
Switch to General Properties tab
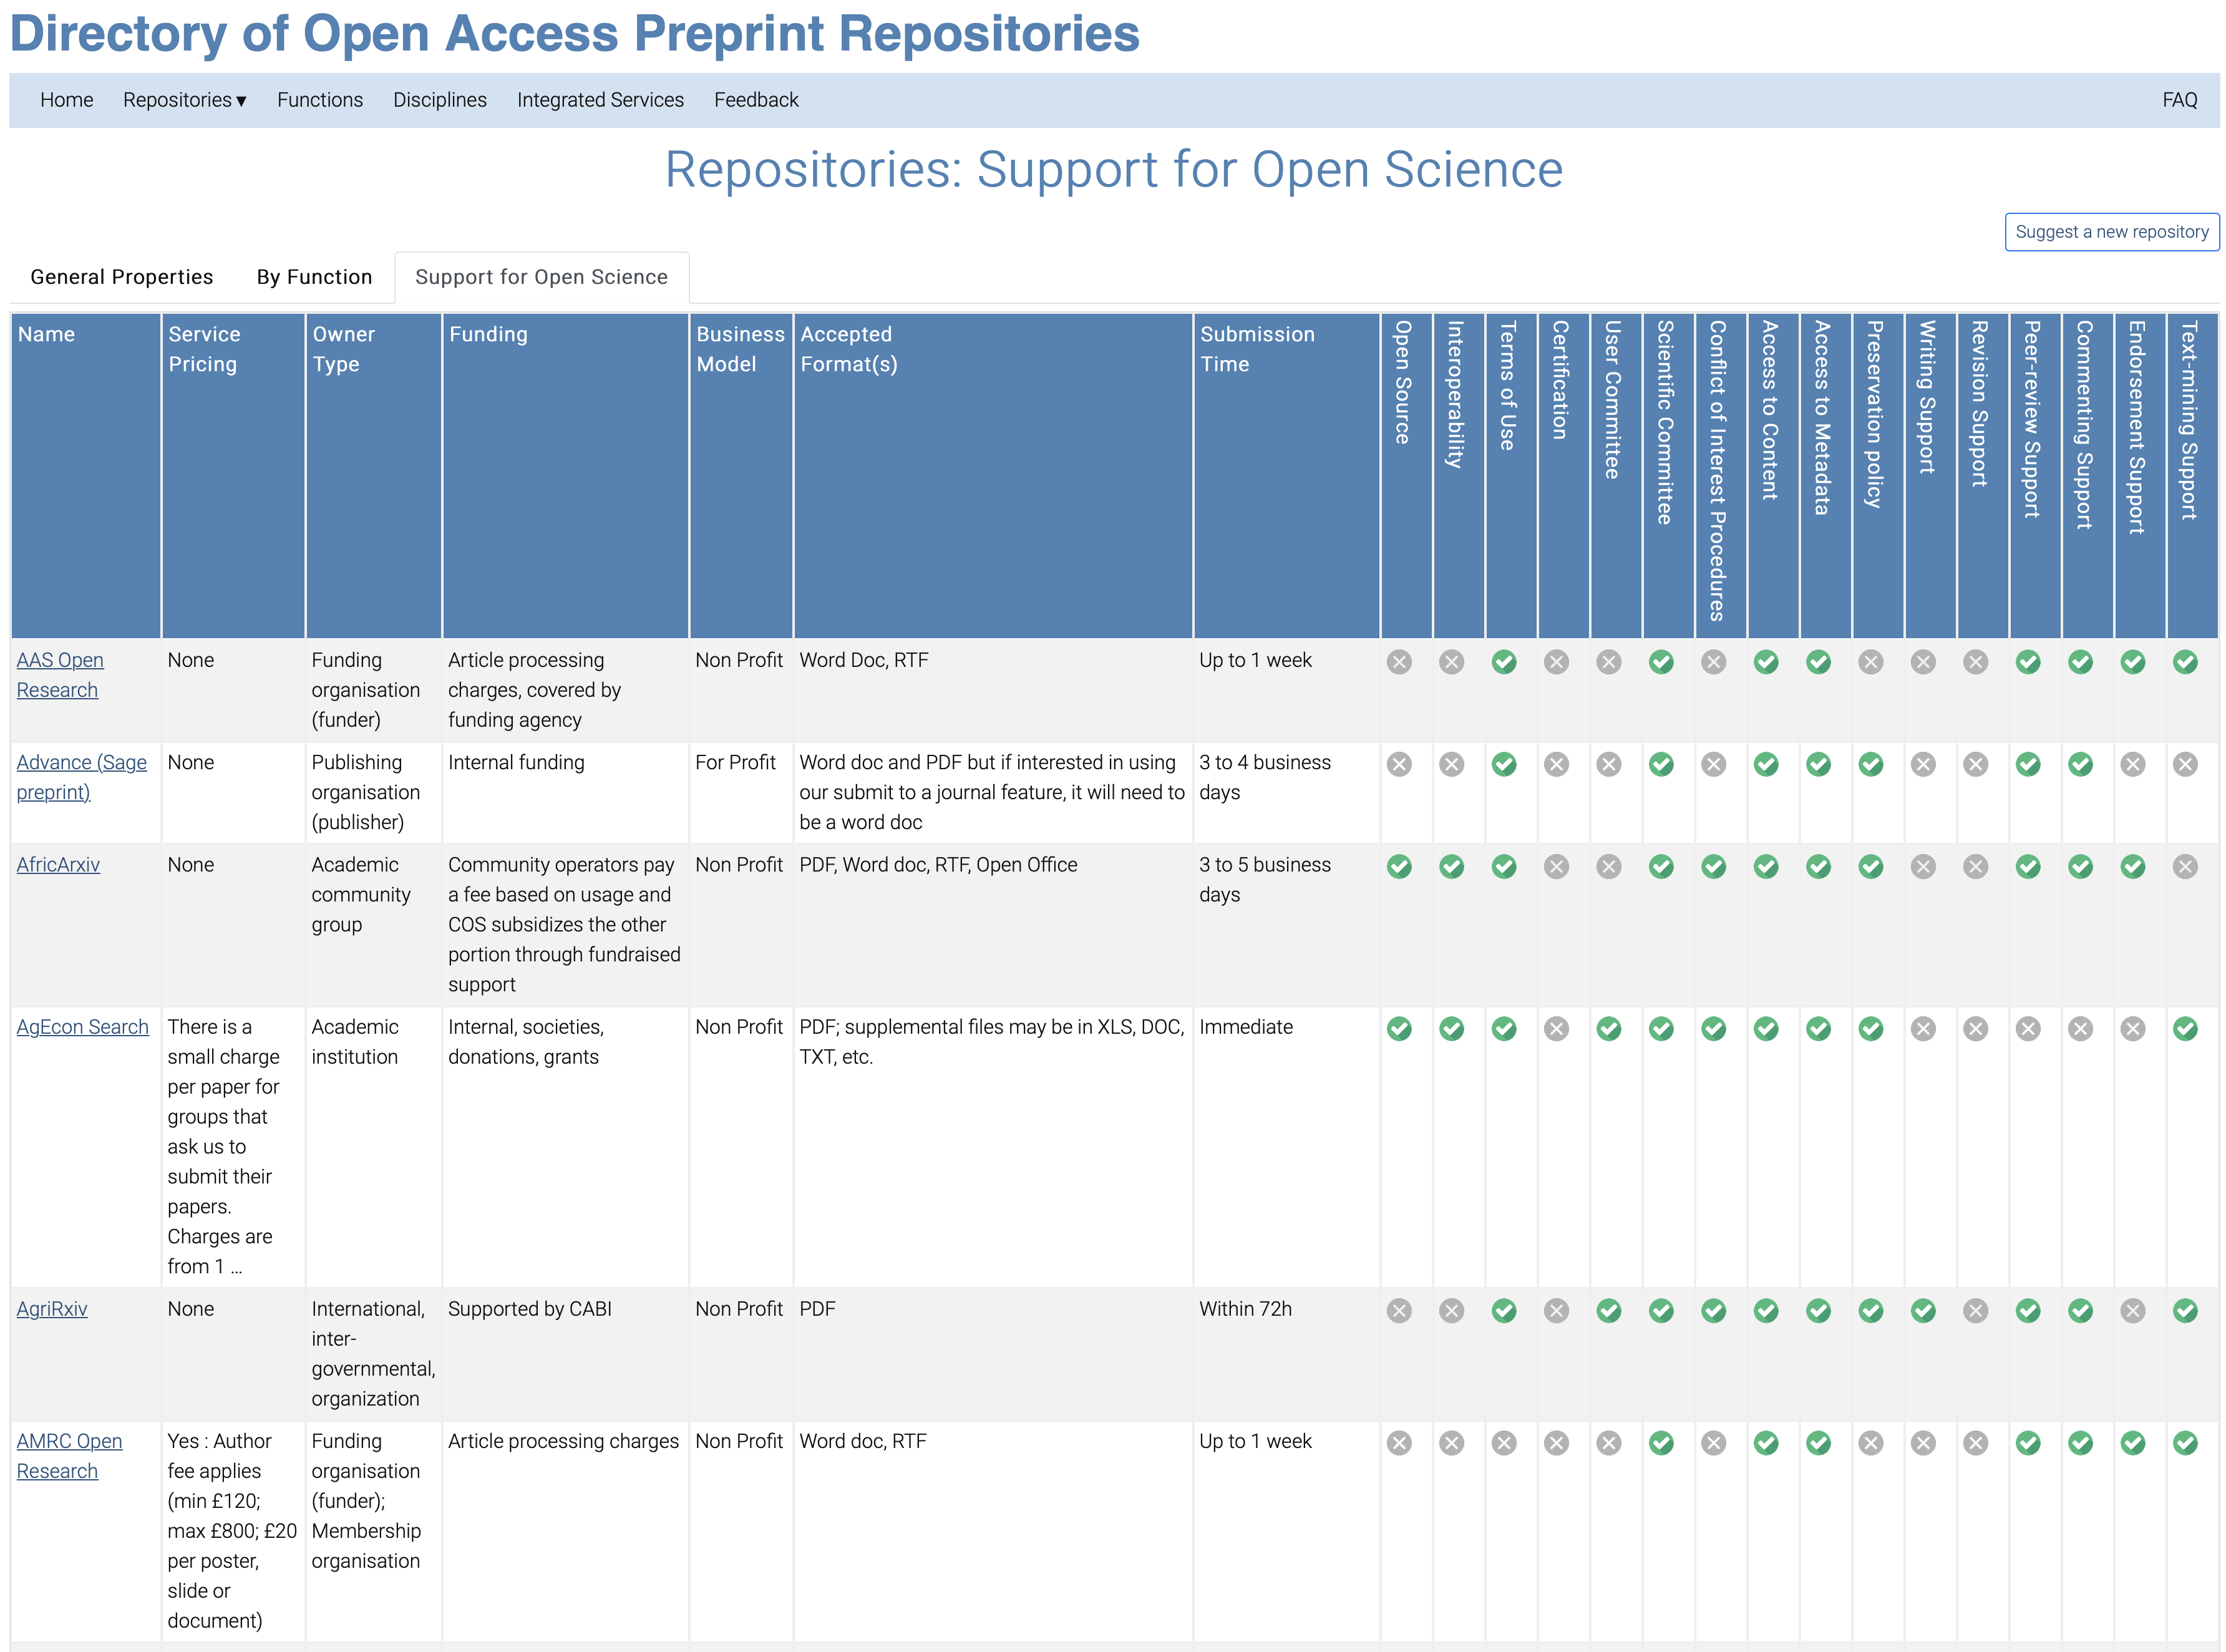[122, 277]
